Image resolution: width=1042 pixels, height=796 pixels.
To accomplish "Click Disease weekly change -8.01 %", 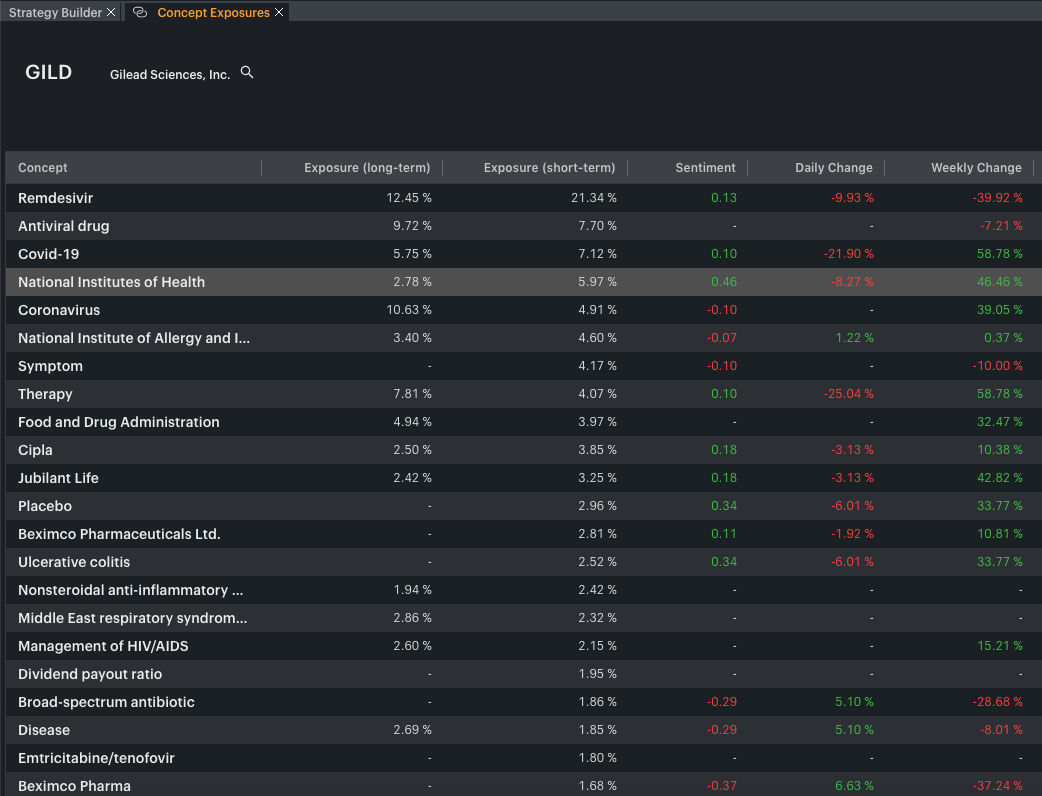I will (1001, 730).
